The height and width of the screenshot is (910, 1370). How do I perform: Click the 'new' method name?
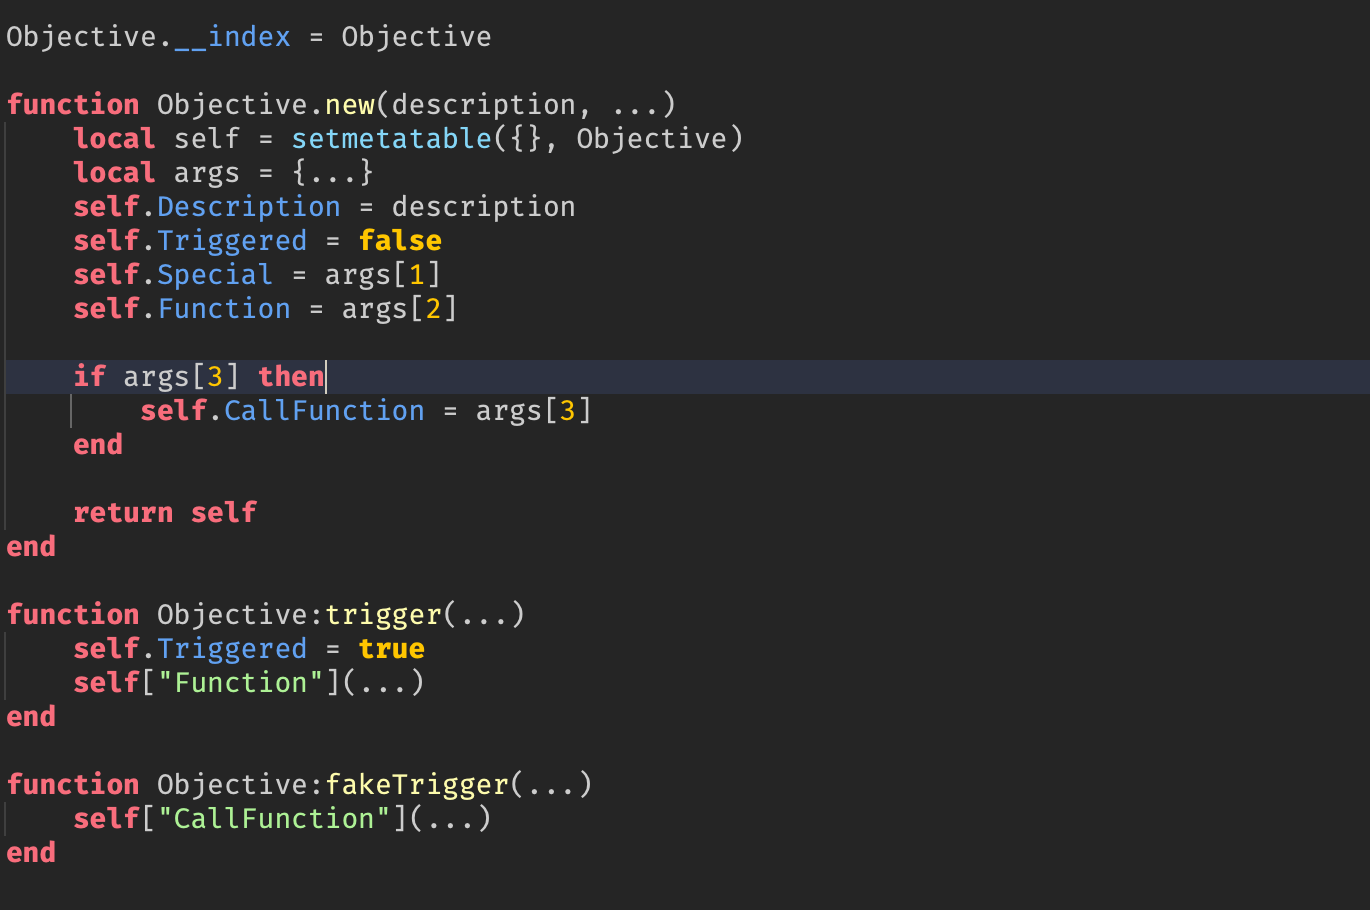tap(349, 104)
